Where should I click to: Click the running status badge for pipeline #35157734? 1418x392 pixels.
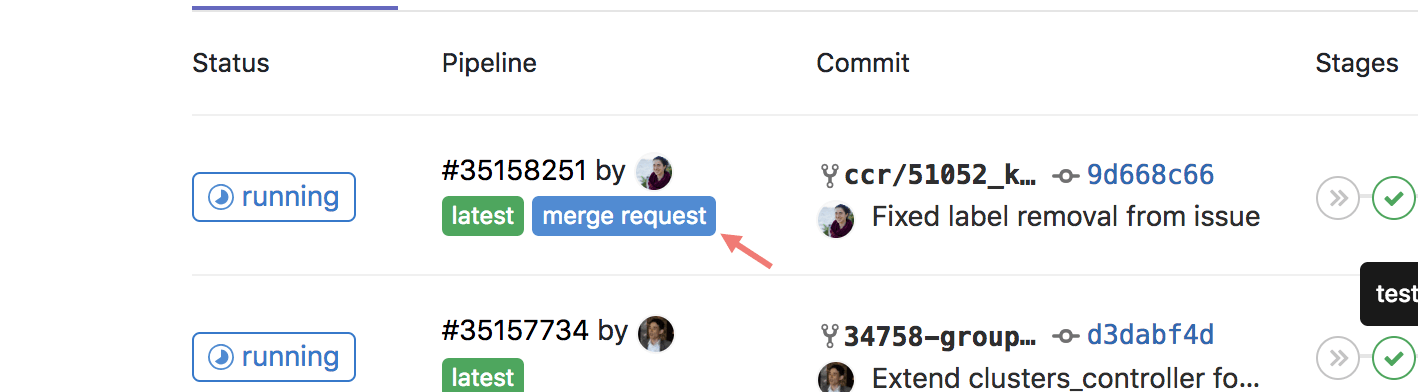[274, 357]
